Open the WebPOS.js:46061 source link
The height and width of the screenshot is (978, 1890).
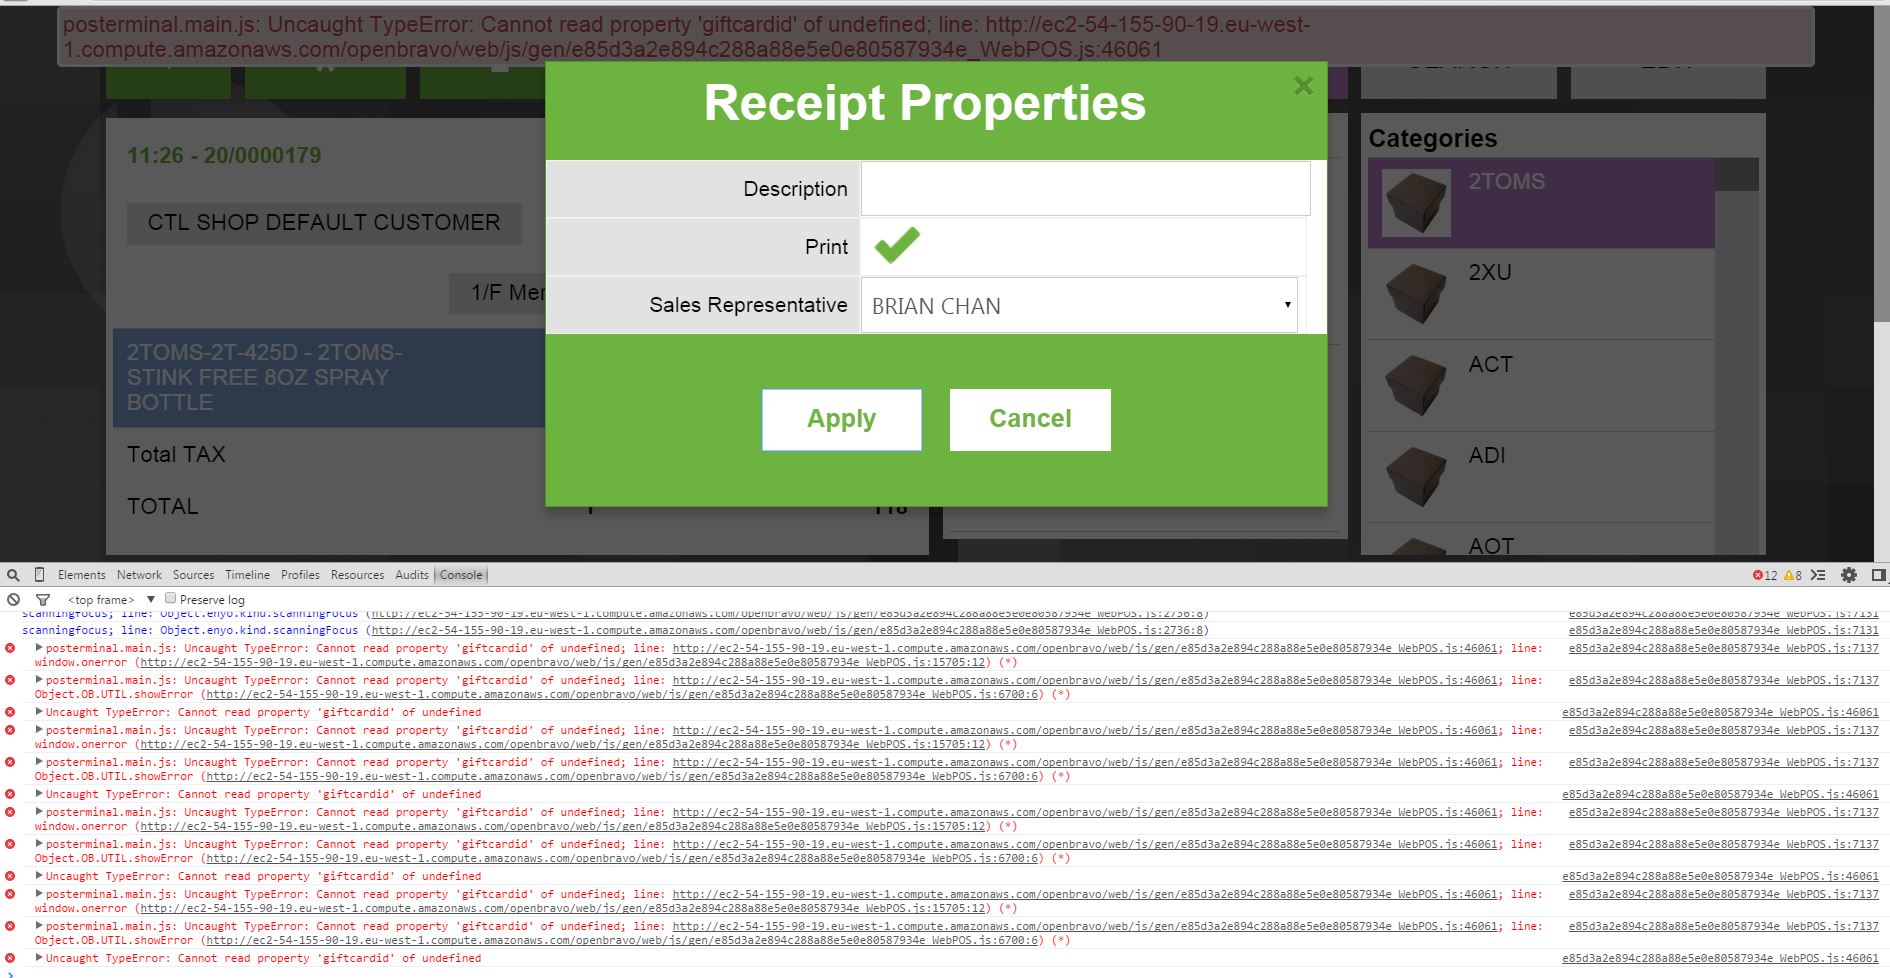pos(1719,713)
